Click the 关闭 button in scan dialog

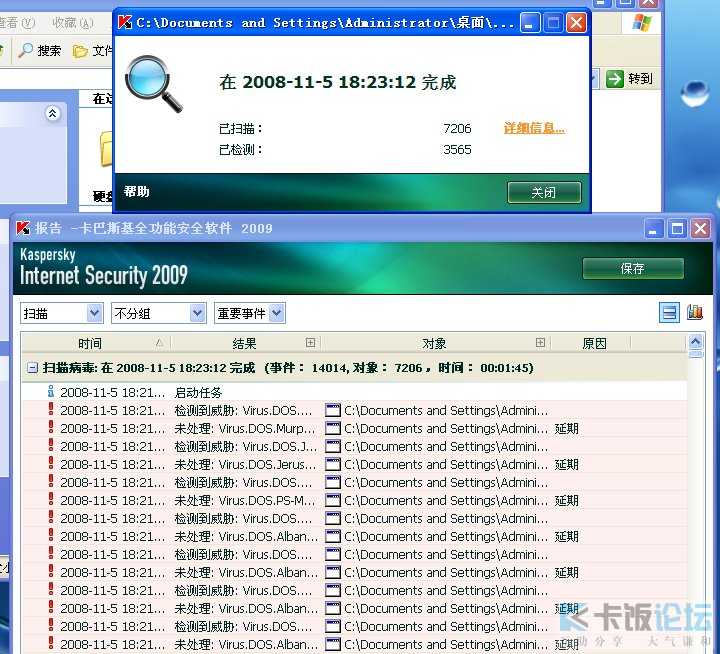[x=544, y=192]
